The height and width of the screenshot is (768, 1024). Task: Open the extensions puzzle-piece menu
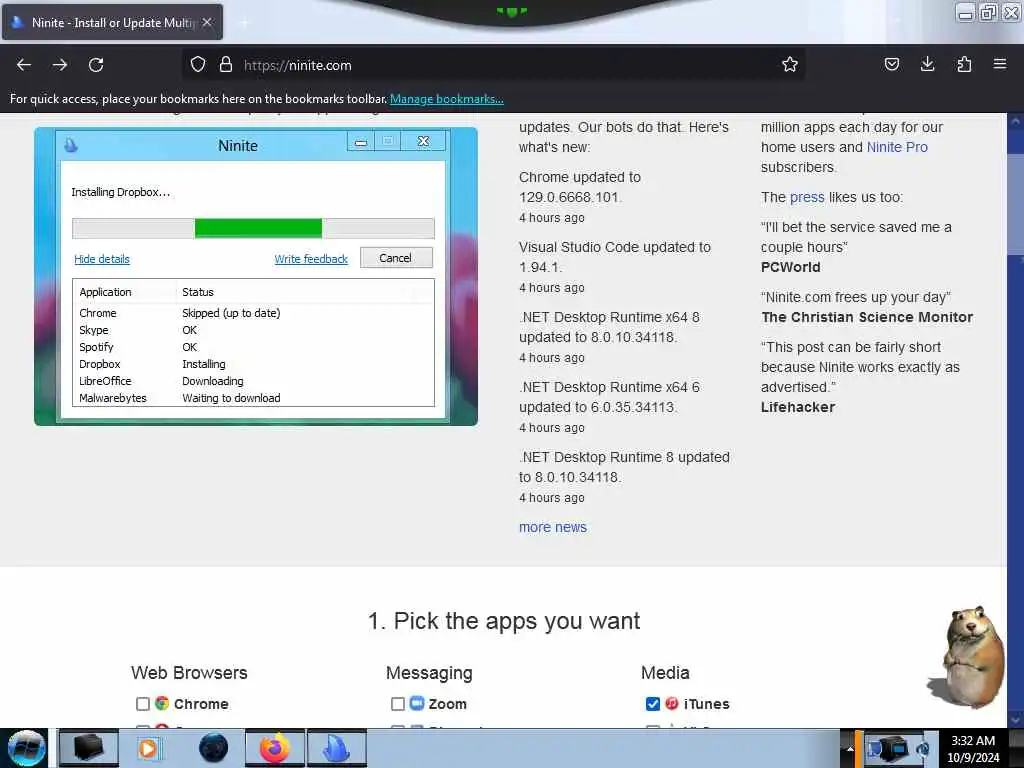pyautogui.click(x=964, y=64)
